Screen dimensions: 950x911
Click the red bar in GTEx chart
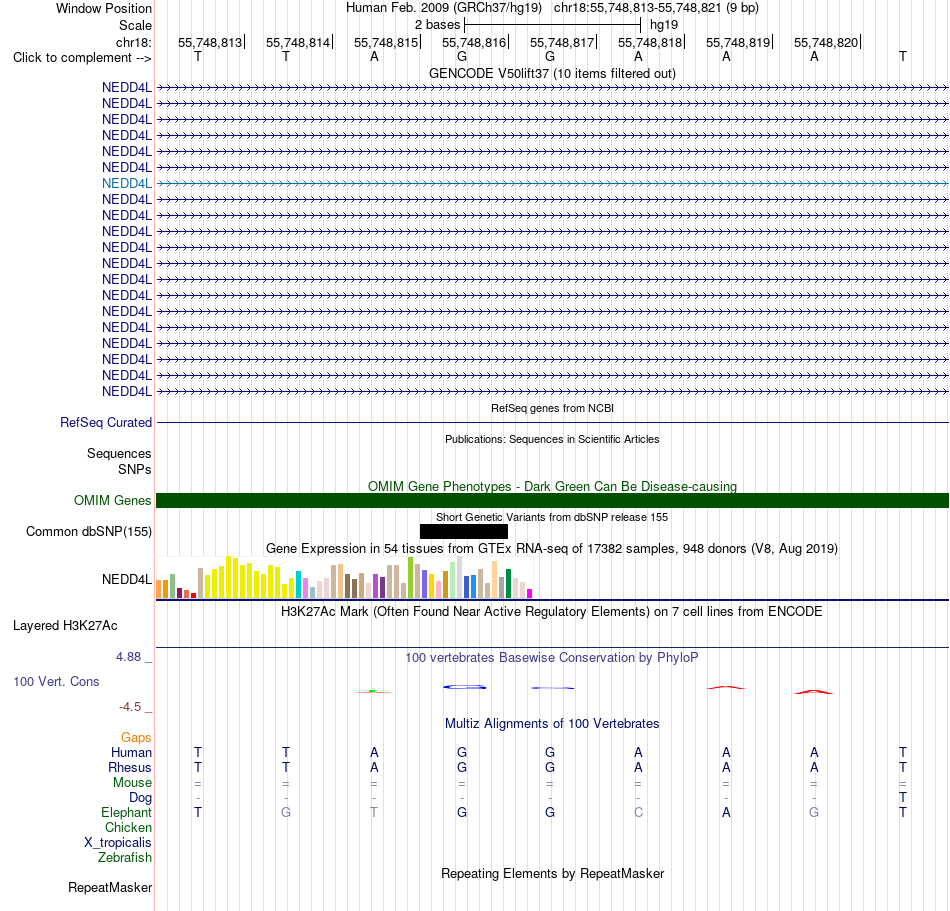click(x=193, y=595)
